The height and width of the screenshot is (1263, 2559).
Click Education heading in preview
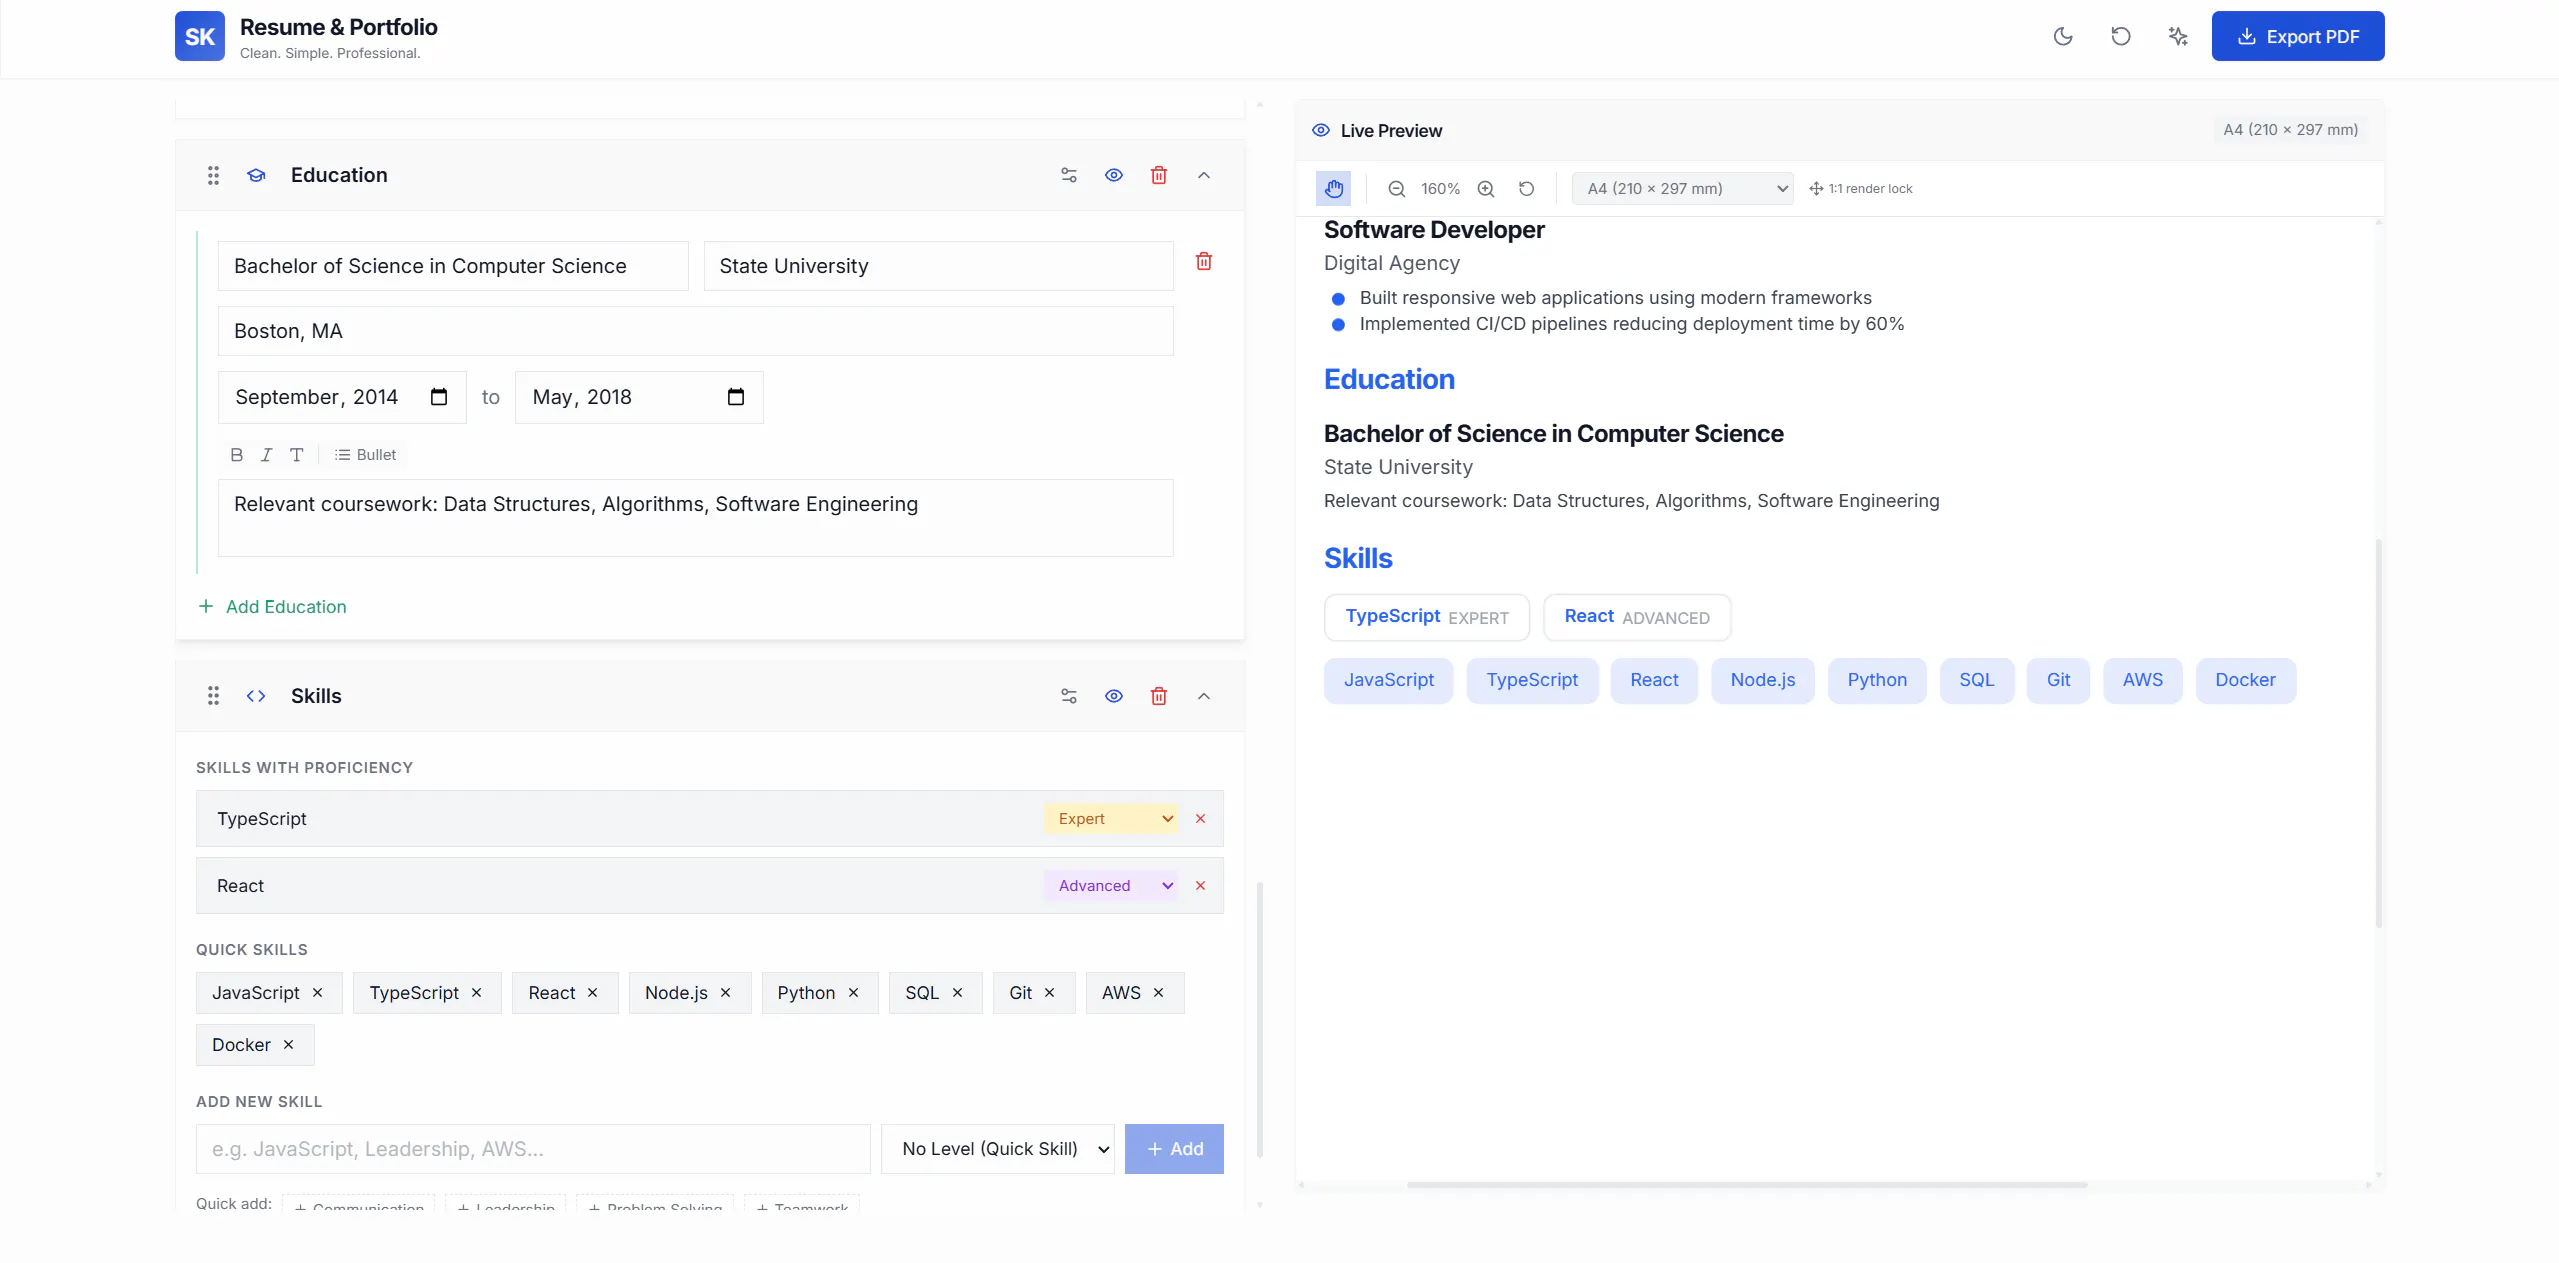(1389, 380)
